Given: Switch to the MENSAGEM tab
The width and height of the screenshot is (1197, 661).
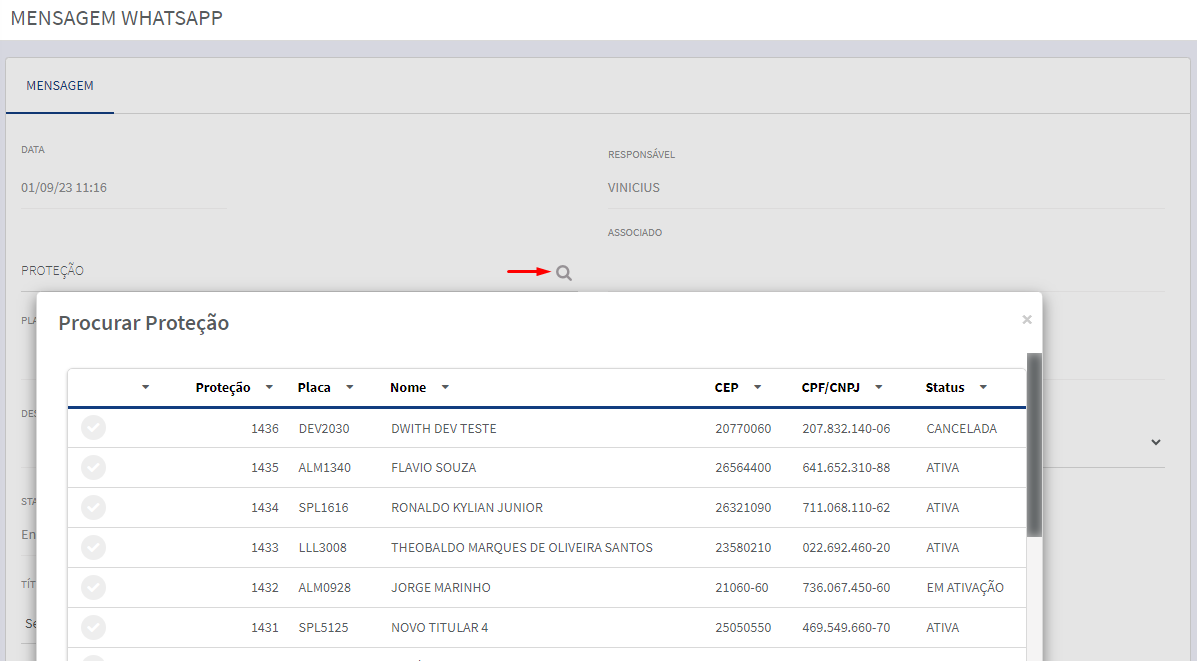Looking at the screenshot, I should click(60, 85).
